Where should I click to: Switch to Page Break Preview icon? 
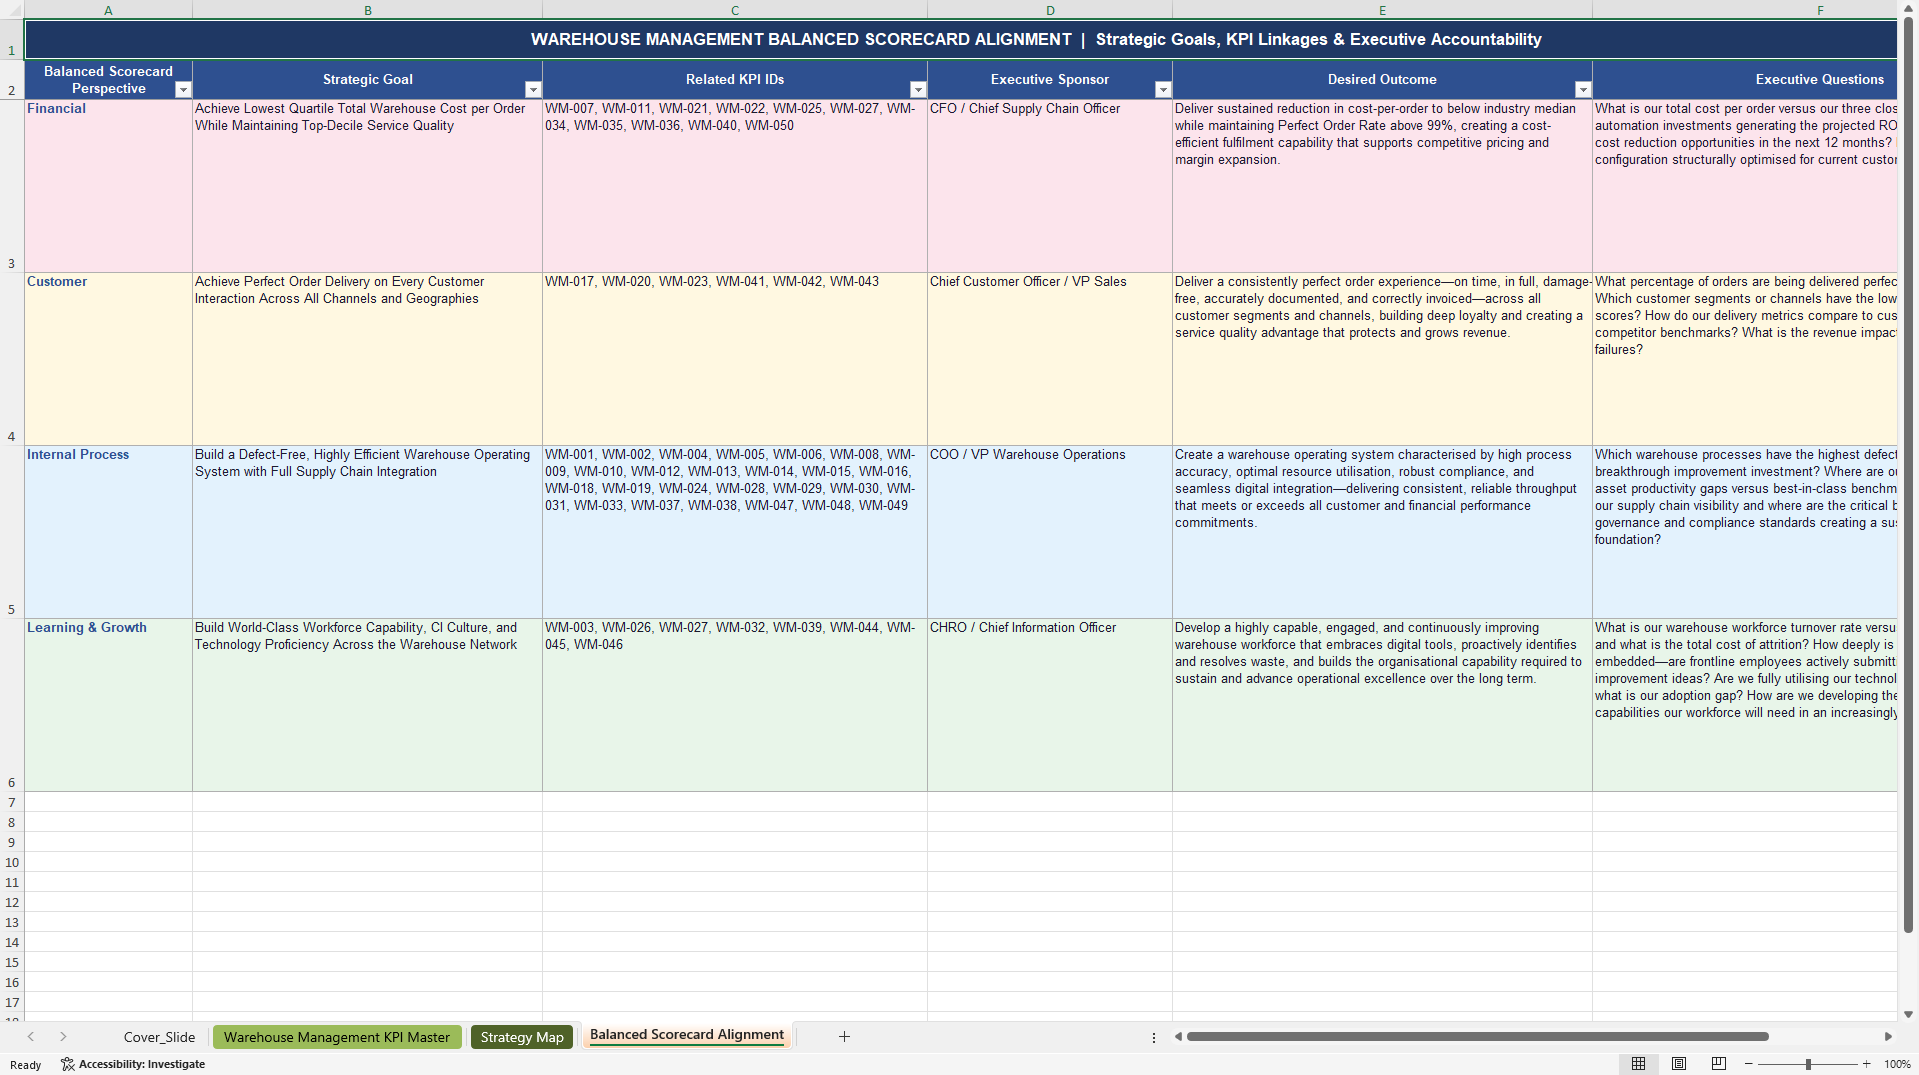(x=1719, y=1064)
